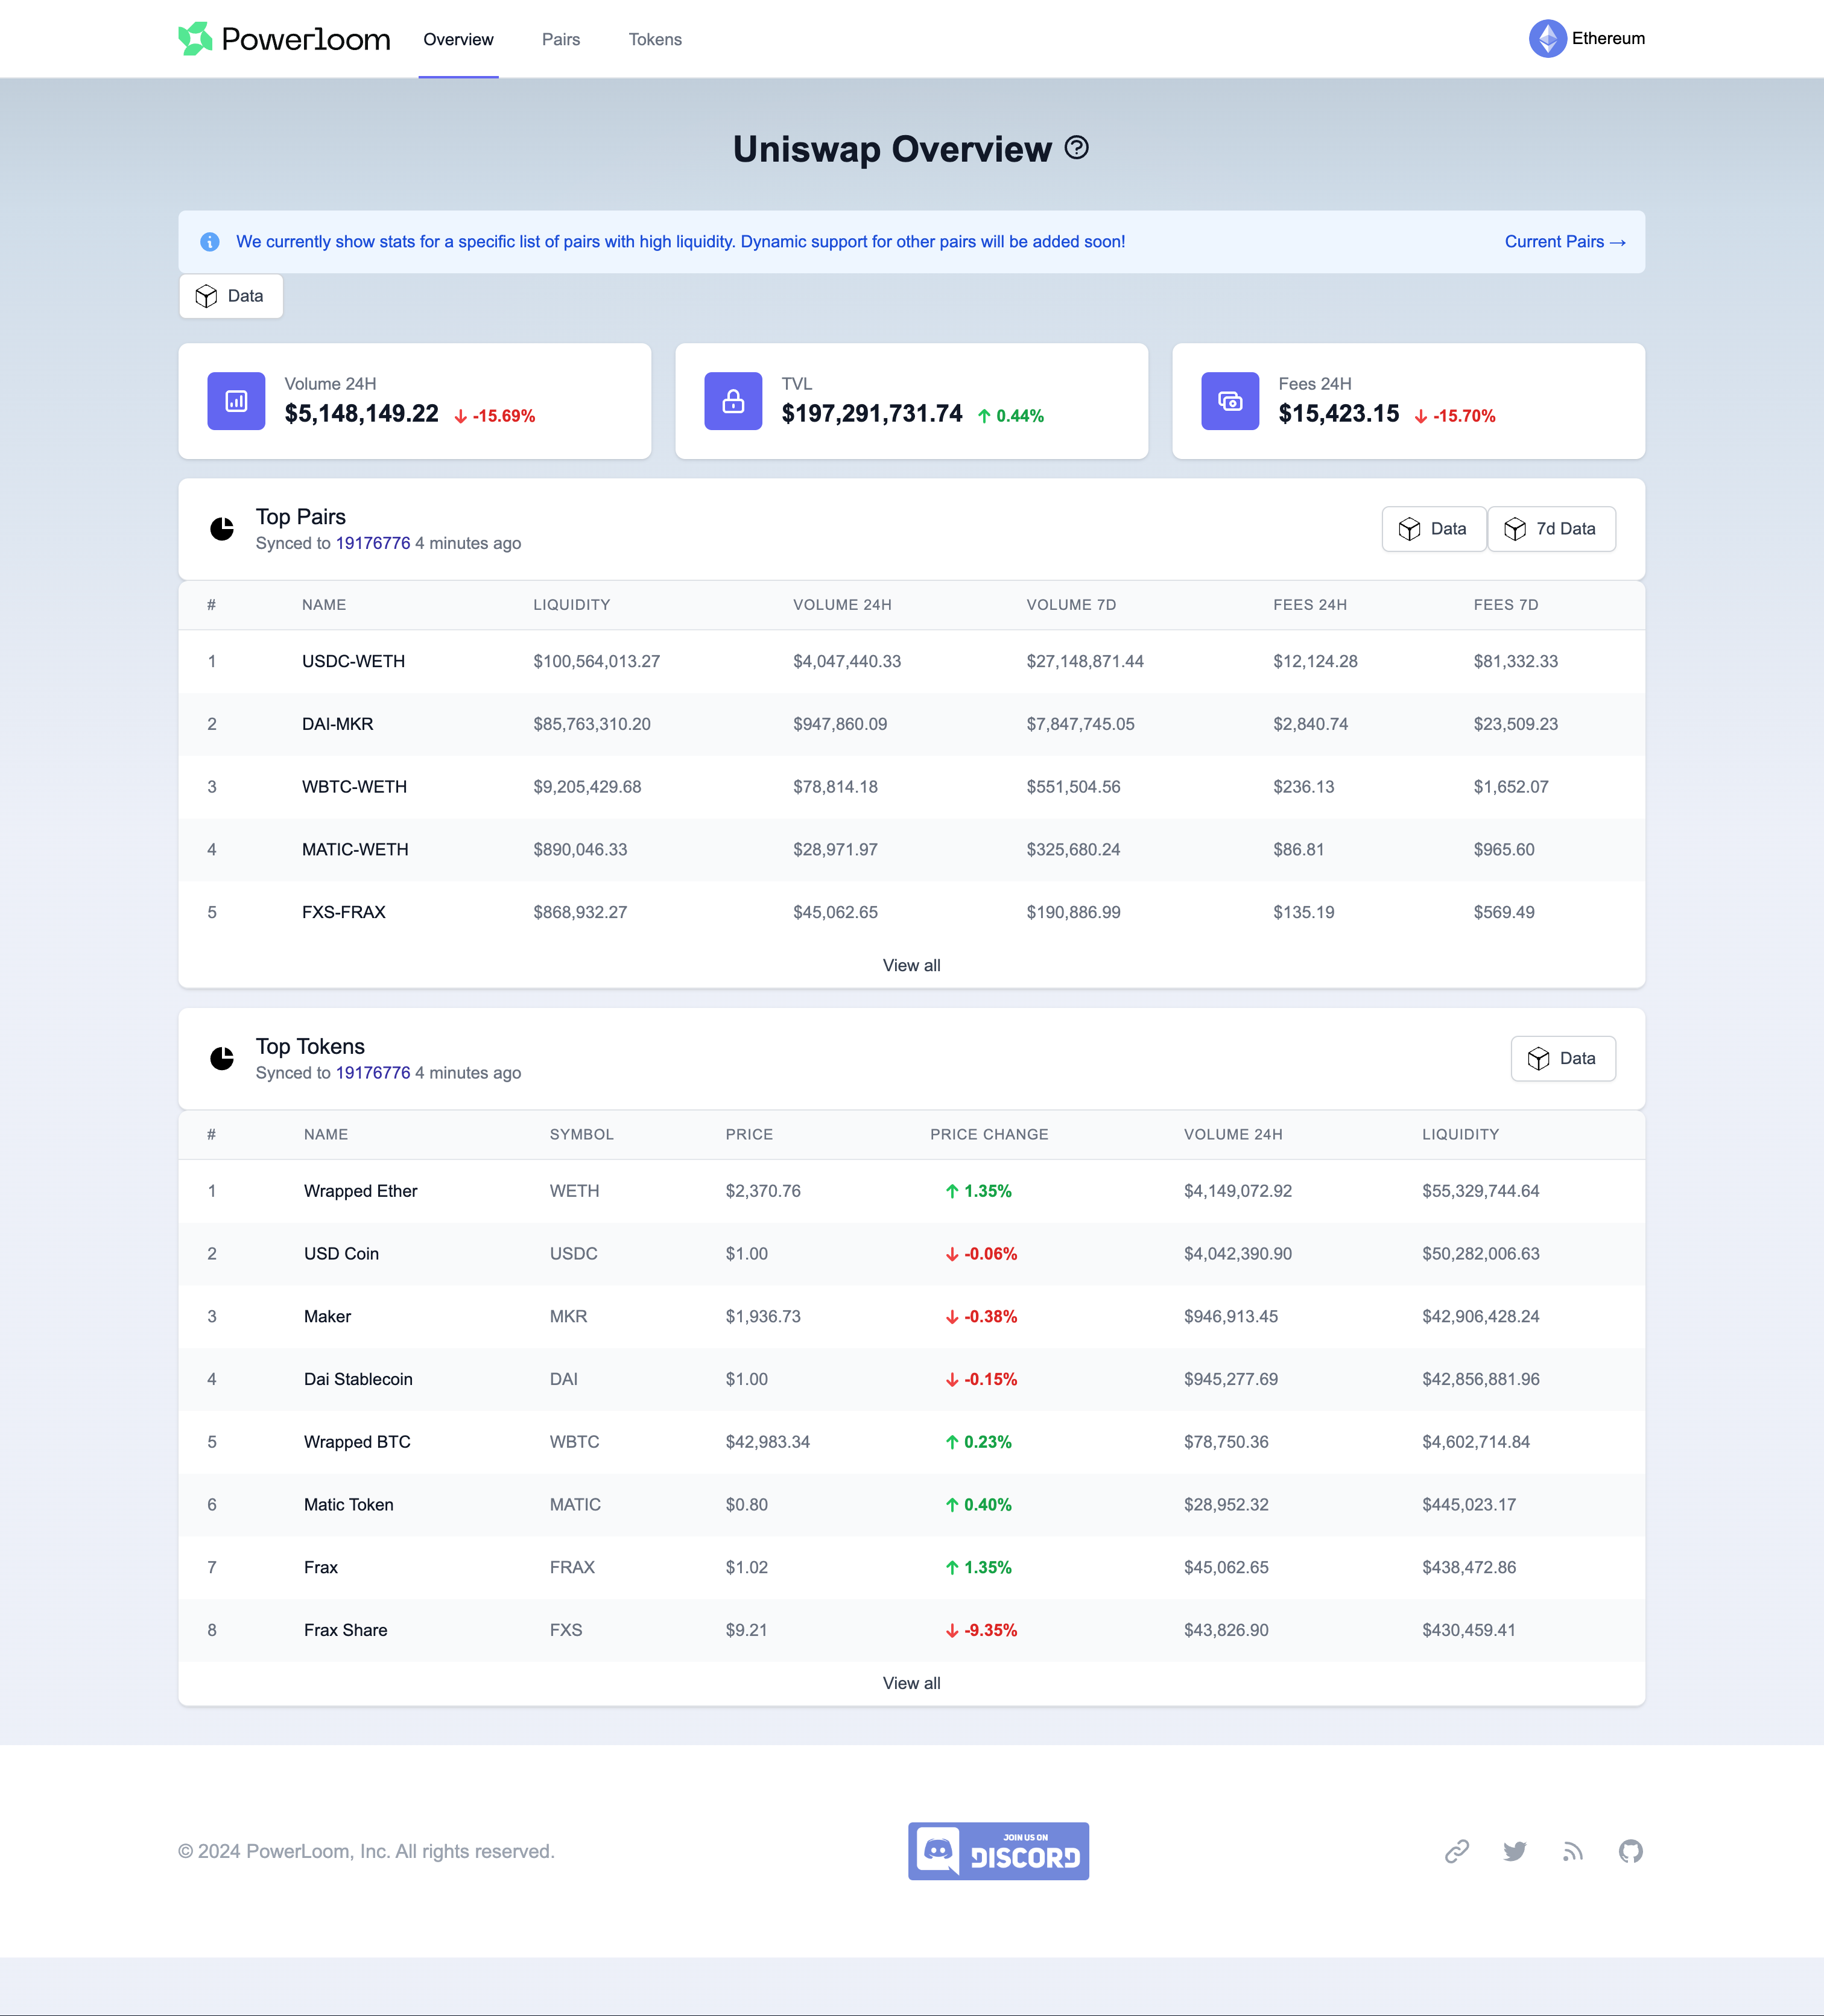
Task: Select the Frax Share token
Action: pyautogui.click(x=345, y=1630)
